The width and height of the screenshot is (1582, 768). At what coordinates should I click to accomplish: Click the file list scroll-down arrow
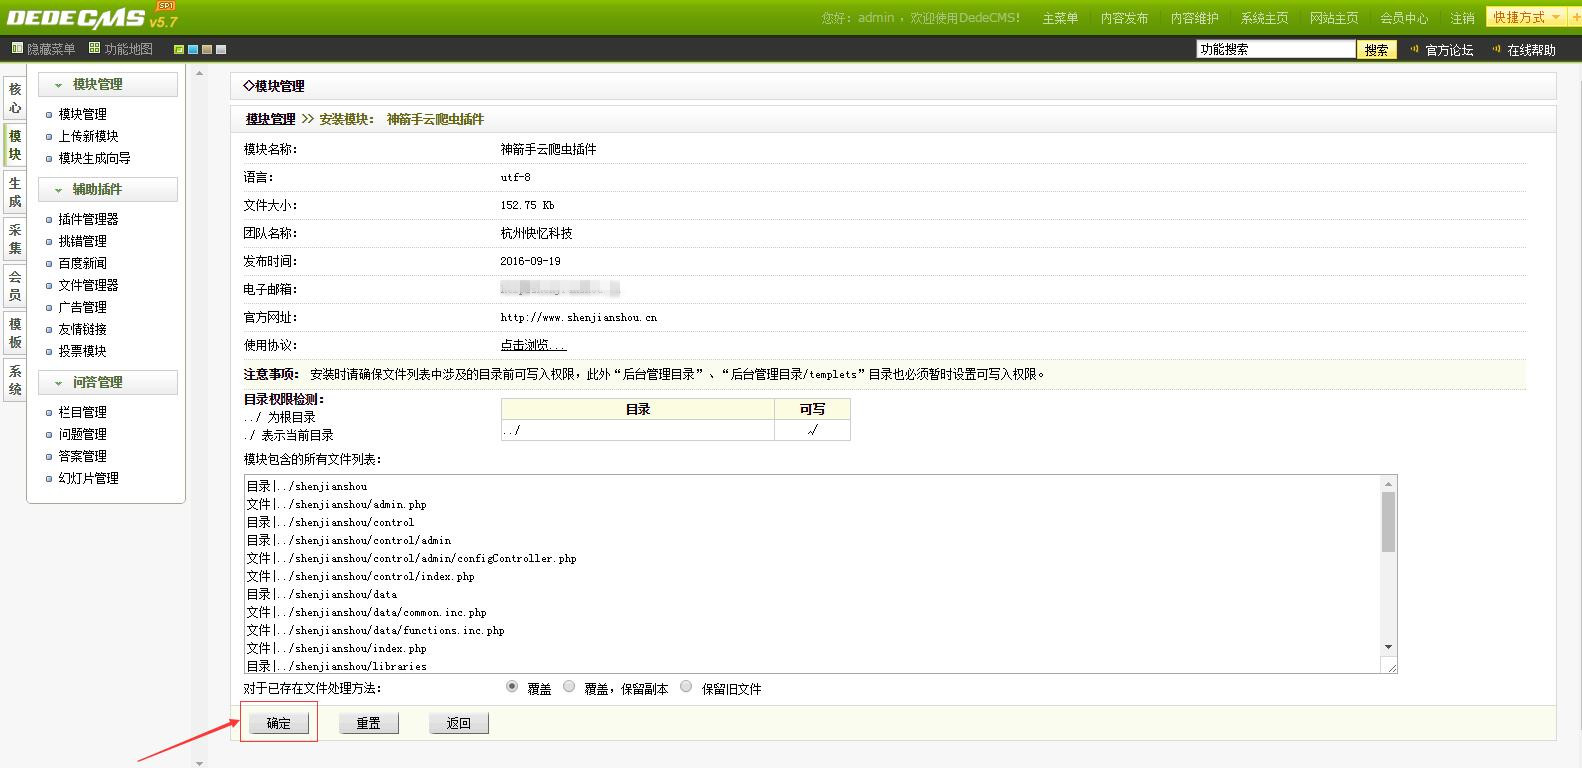coord(1388,648)
